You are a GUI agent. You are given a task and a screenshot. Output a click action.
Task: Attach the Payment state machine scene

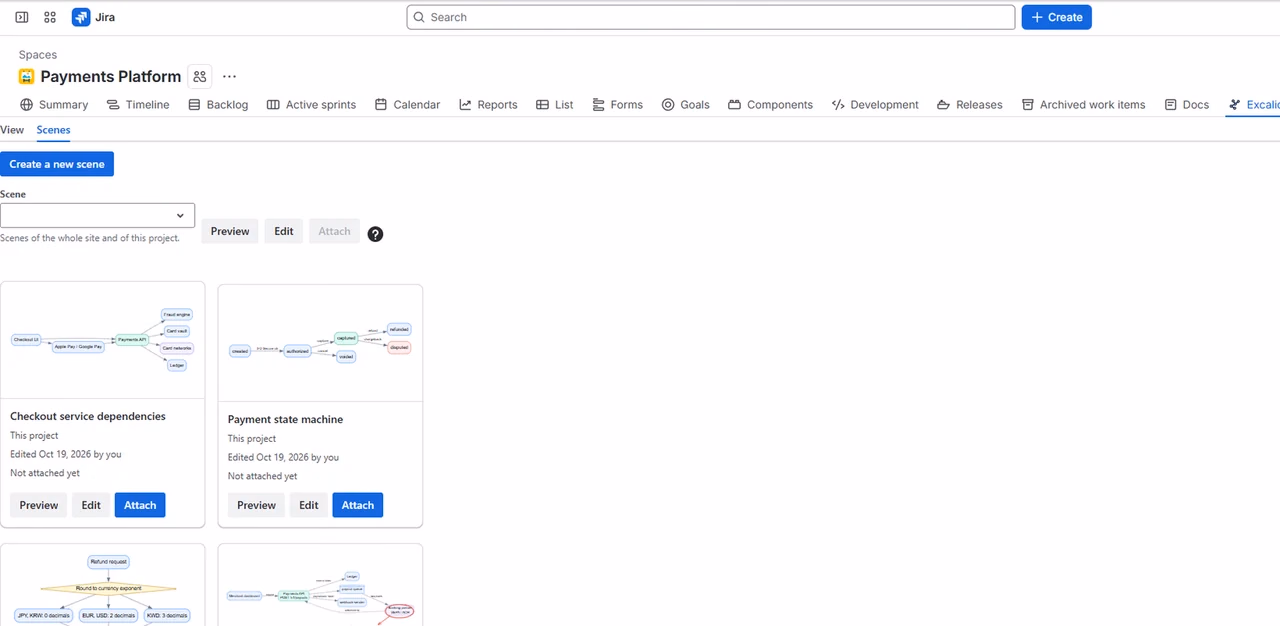358,505
